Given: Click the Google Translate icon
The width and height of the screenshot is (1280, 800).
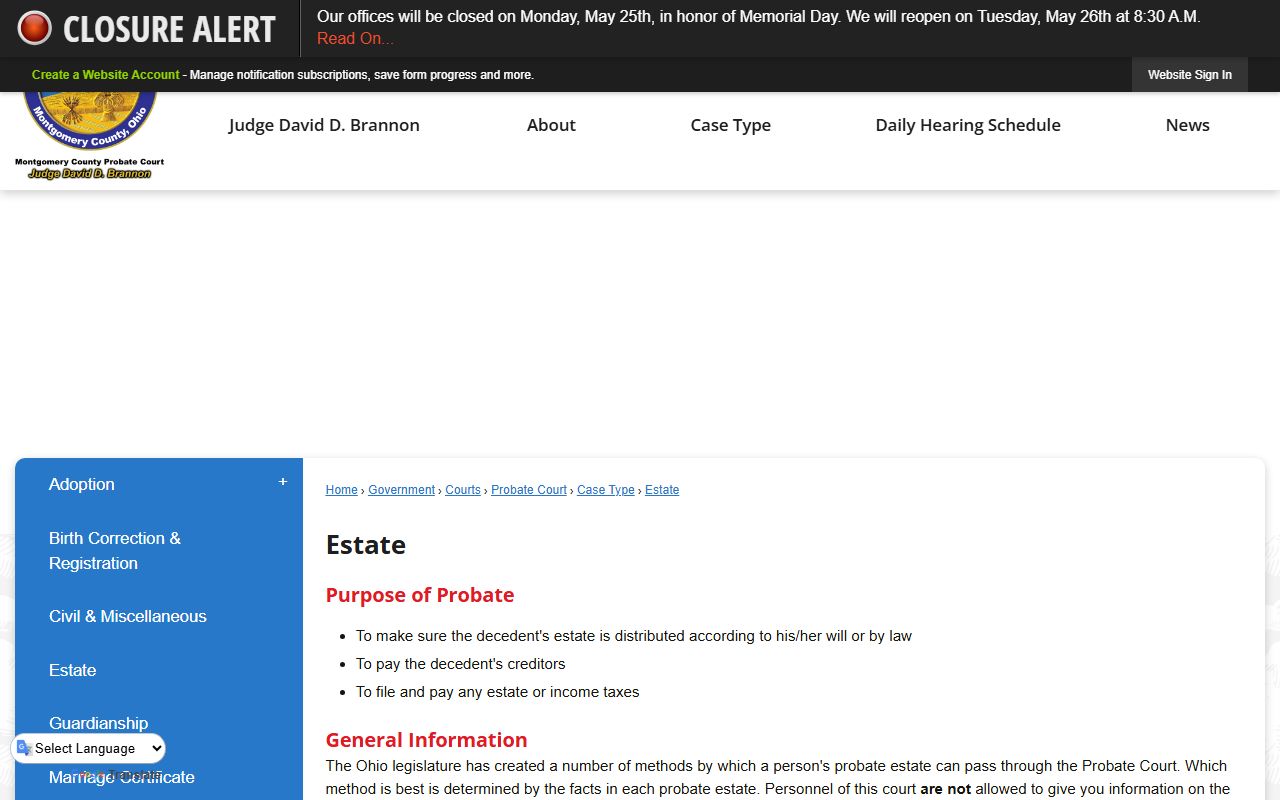Looking at the screenshot, I should pyautogui.click(x=24, y=748).
